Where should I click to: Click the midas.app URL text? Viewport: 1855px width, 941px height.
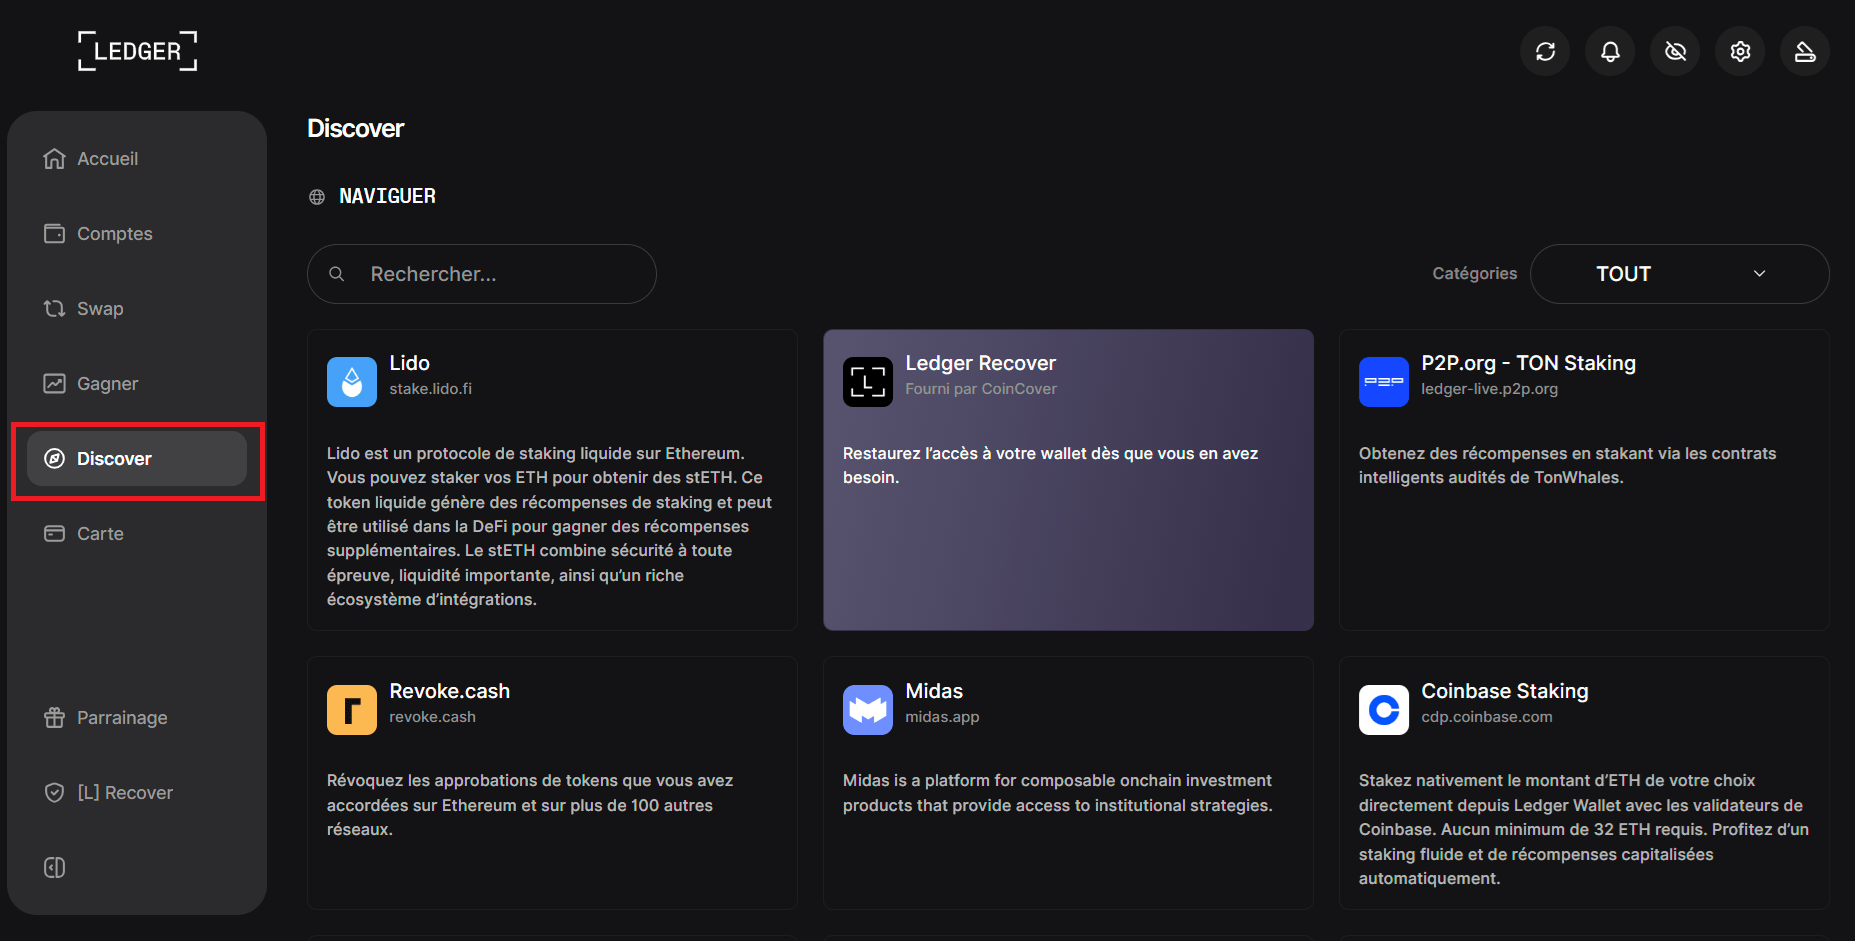point(942,717)
